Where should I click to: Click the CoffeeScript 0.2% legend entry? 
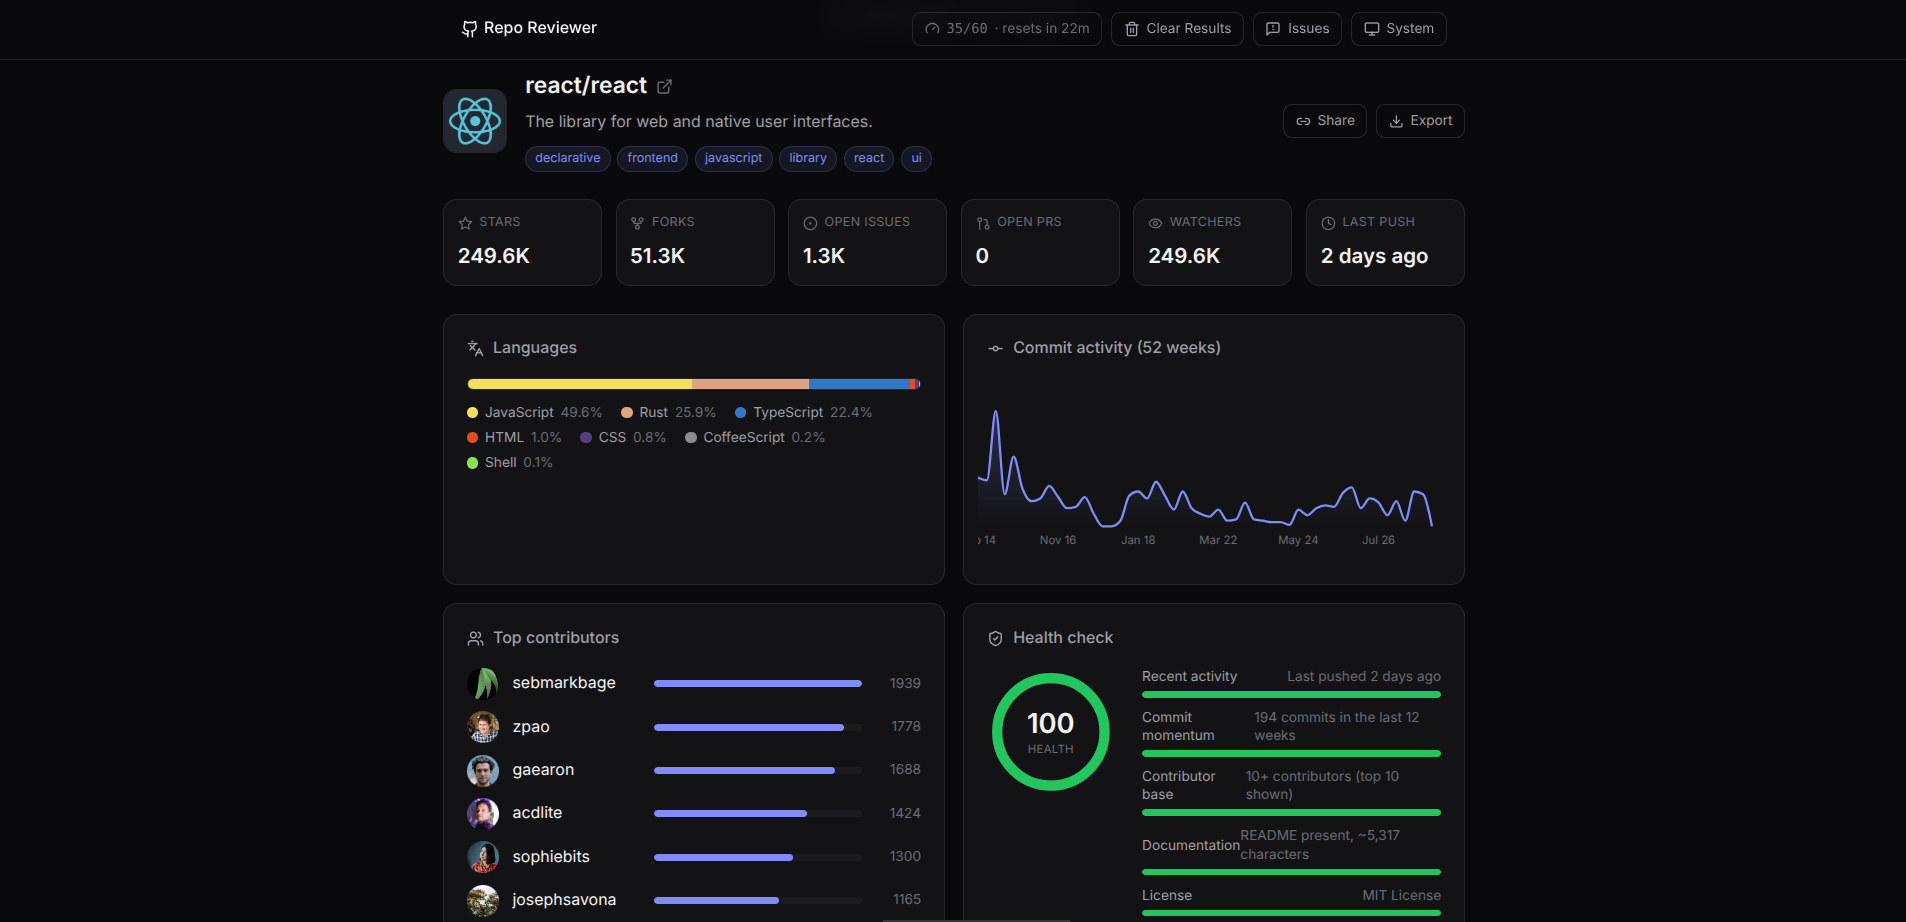(x=755, y=437)
